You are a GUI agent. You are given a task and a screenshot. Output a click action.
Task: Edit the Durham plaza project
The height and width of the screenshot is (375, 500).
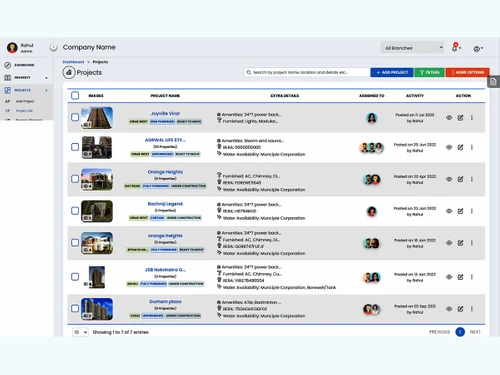[x=460, y=309]
